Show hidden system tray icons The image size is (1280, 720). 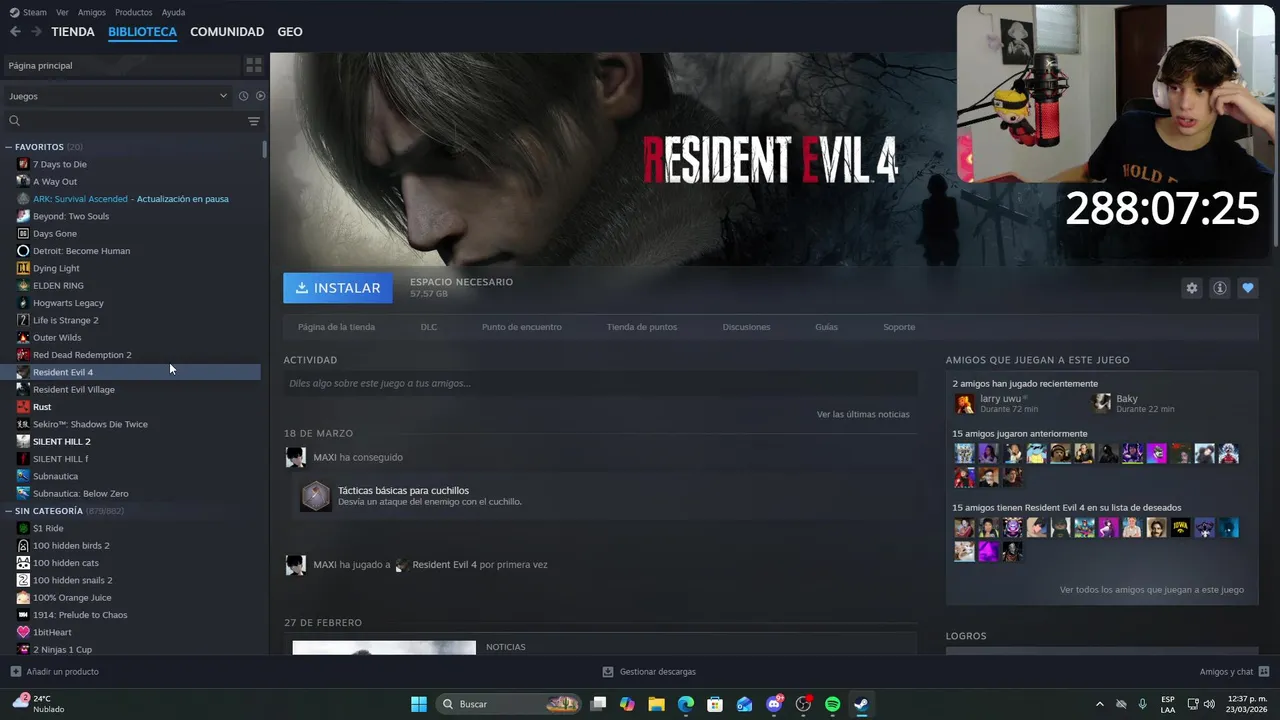(x=1100, y=704)
